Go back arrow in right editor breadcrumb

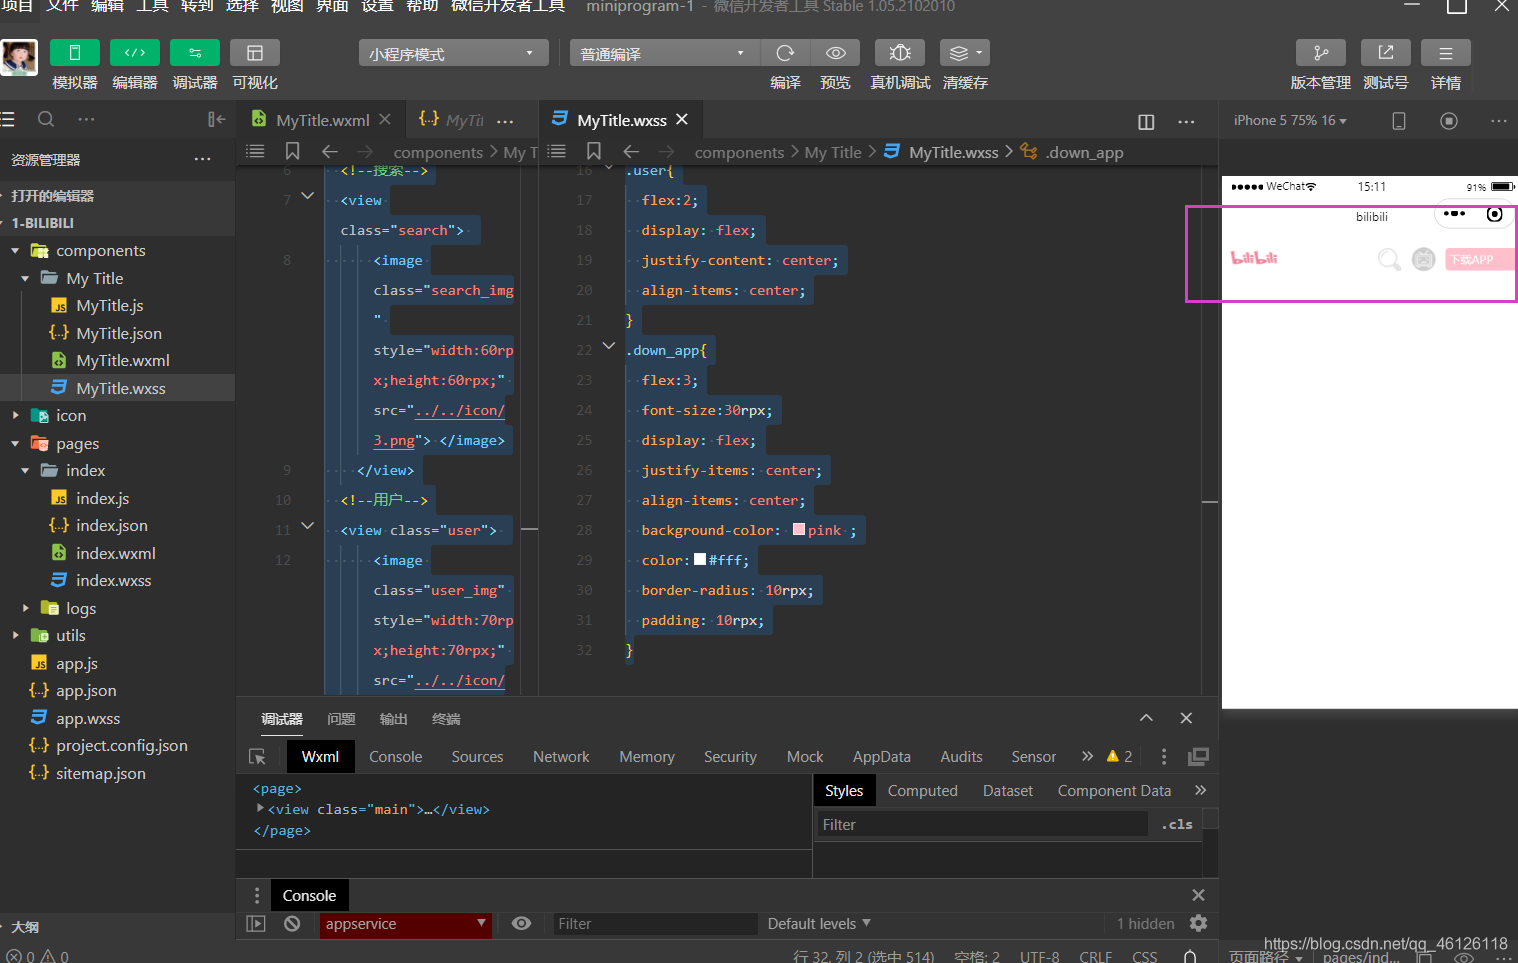pyautogui.click(x=631, y=151)
